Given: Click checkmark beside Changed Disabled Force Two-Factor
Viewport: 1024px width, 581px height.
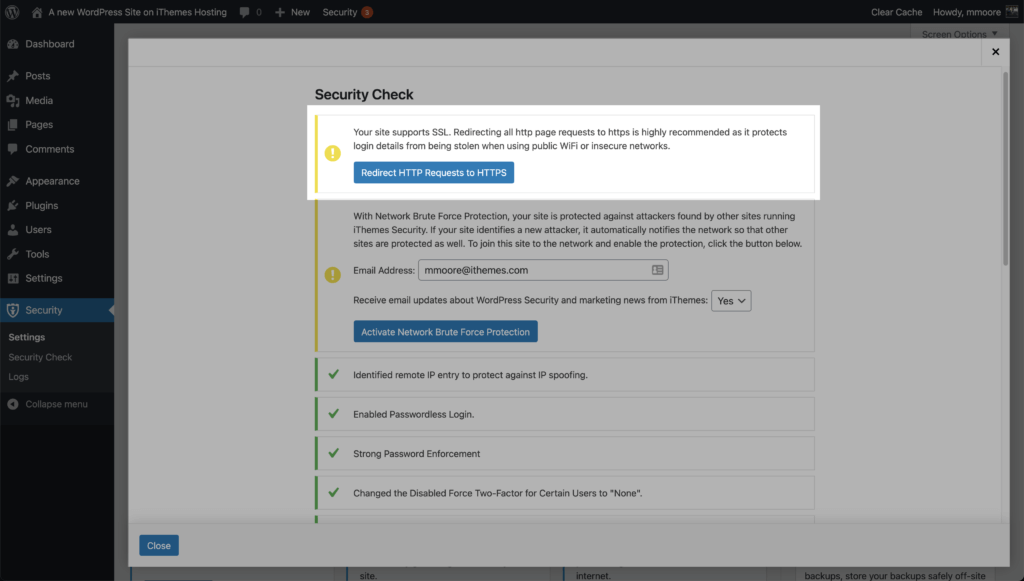Looking at the screenshot, I should (x=333, y=492).
